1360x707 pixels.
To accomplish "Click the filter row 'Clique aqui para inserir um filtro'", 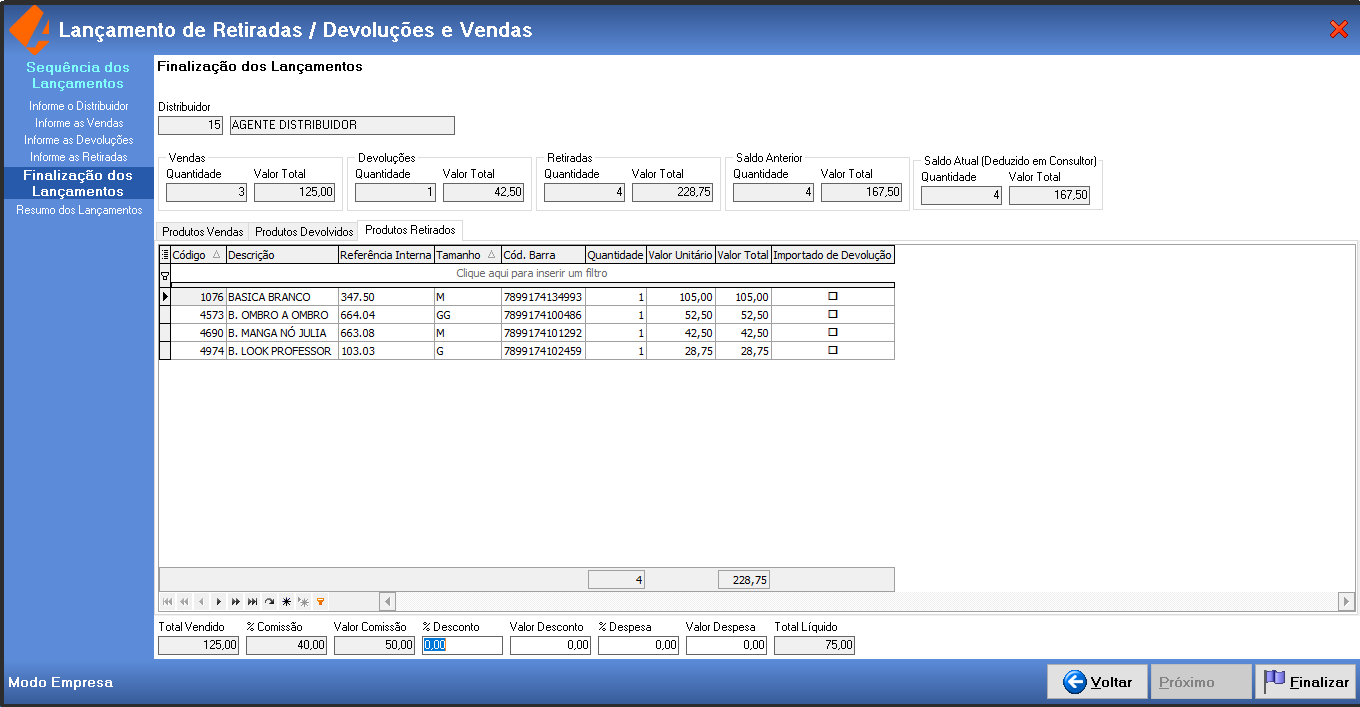I will point(532,273).
